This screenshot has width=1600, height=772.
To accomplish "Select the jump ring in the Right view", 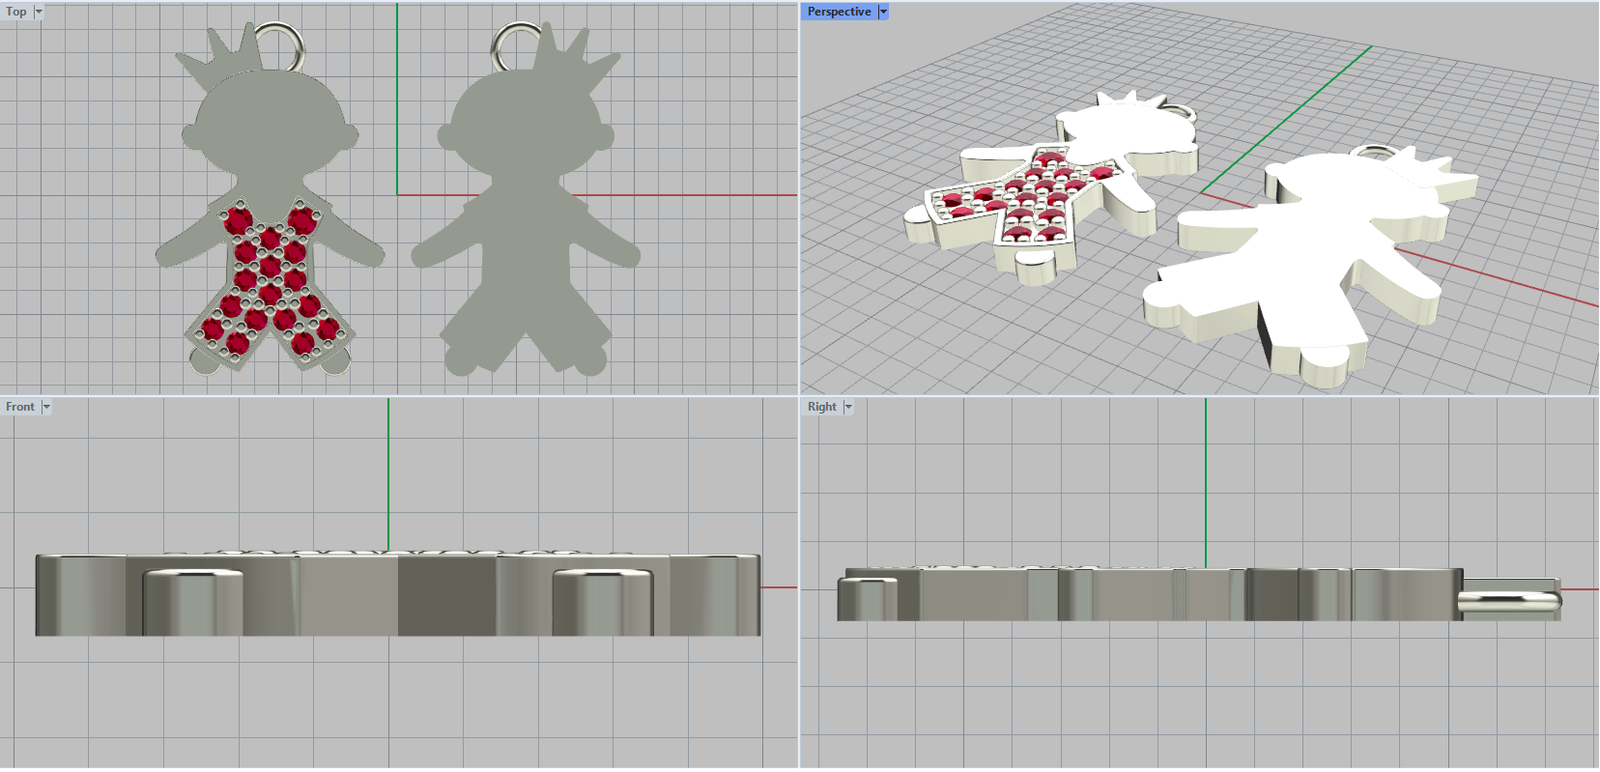I will click(1510, 598).
